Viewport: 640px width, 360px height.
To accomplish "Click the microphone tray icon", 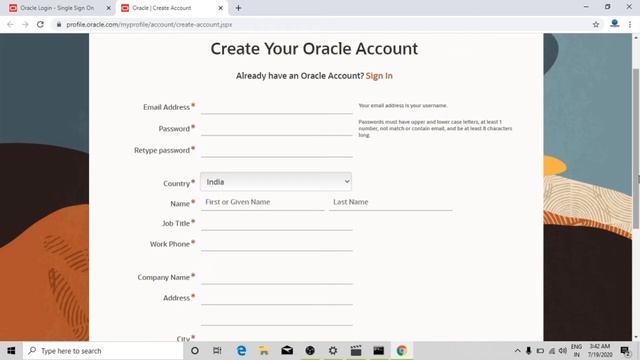I will 529,351.
